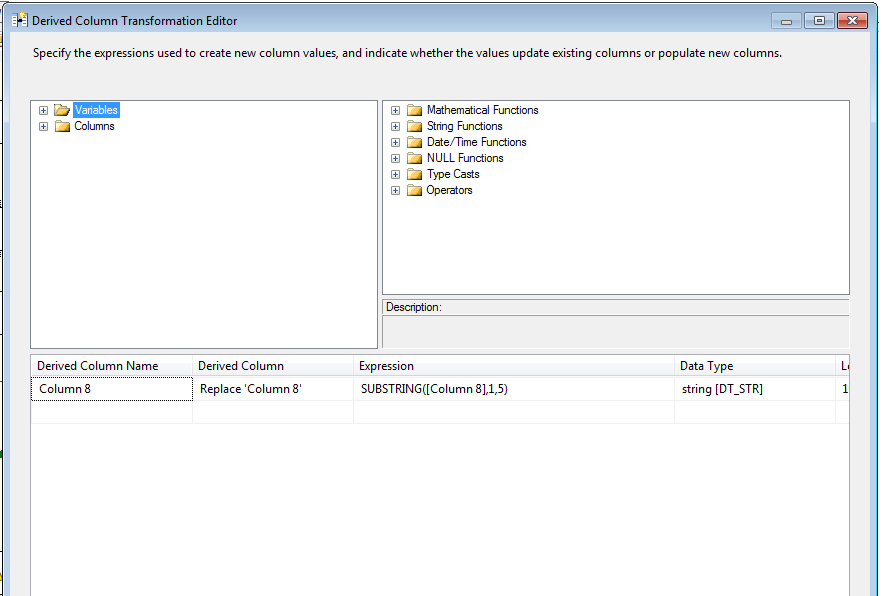Expand the Variables tree node
The image size is (882, 596).
coord(43,110)
